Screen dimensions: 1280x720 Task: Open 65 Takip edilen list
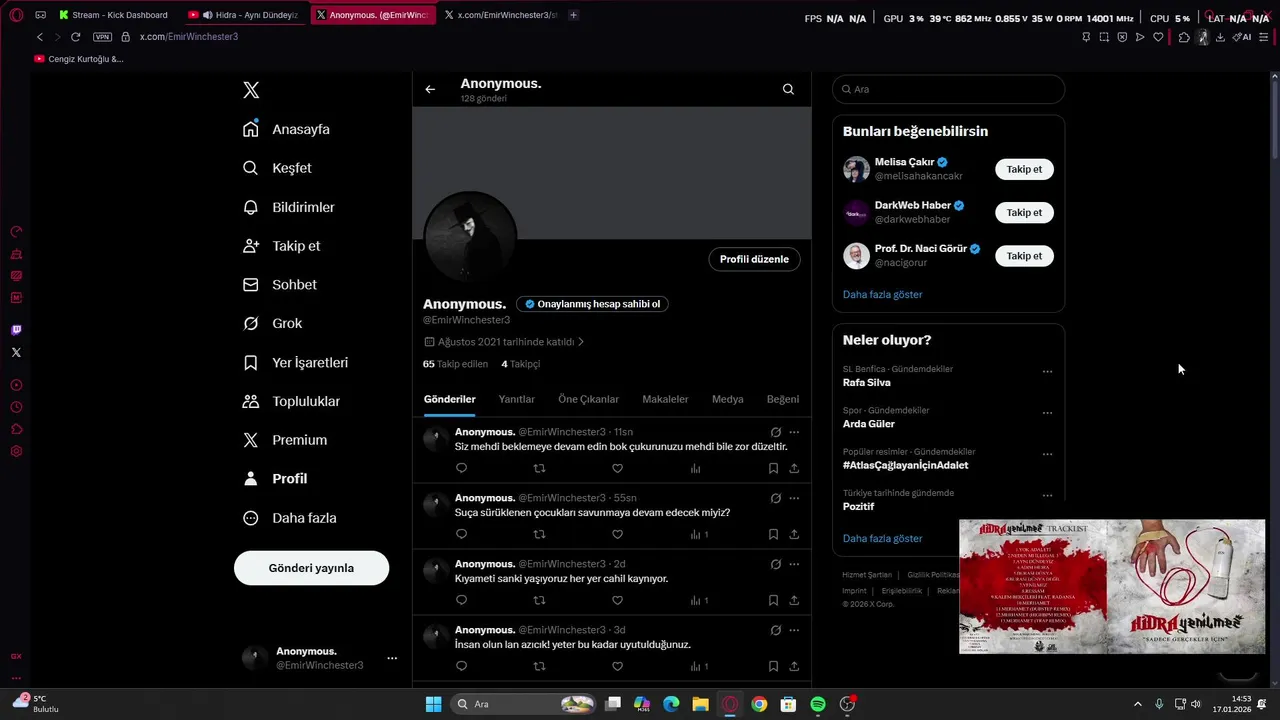click(x=455, y=364)
